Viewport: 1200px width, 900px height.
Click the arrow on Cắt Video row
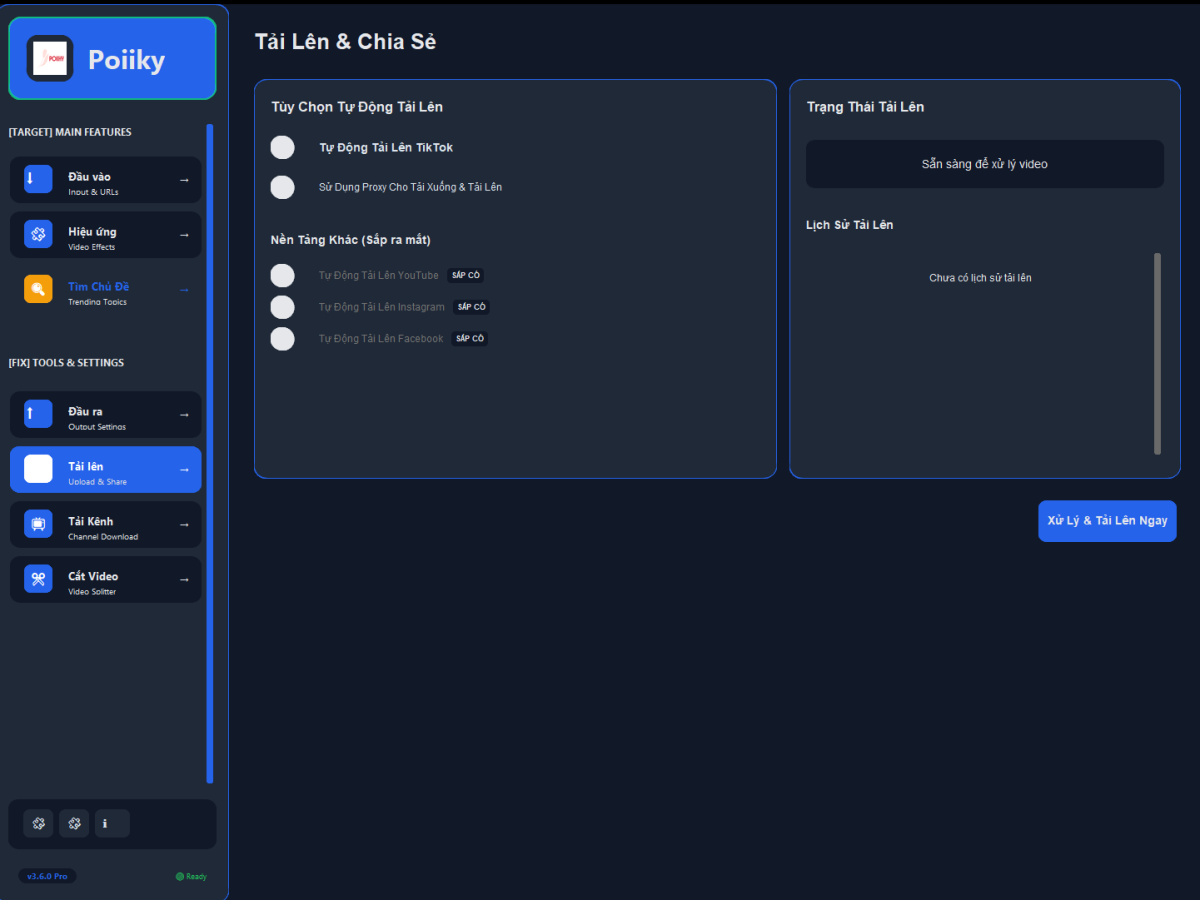pyautogui.click(x=184, y=580)
